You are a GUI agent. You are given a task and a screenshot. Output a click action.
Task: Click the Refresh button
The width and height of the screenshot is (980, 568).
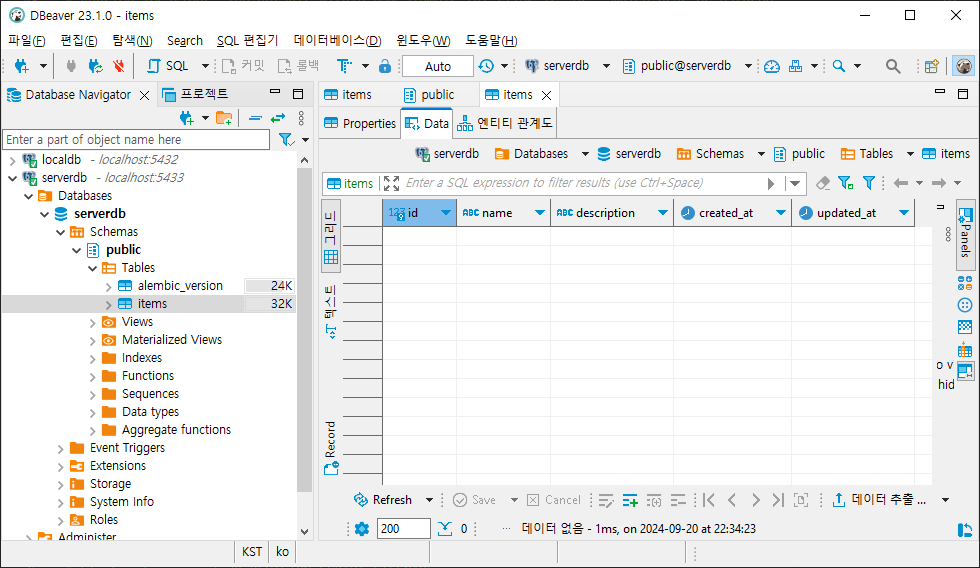click(383, 500)
